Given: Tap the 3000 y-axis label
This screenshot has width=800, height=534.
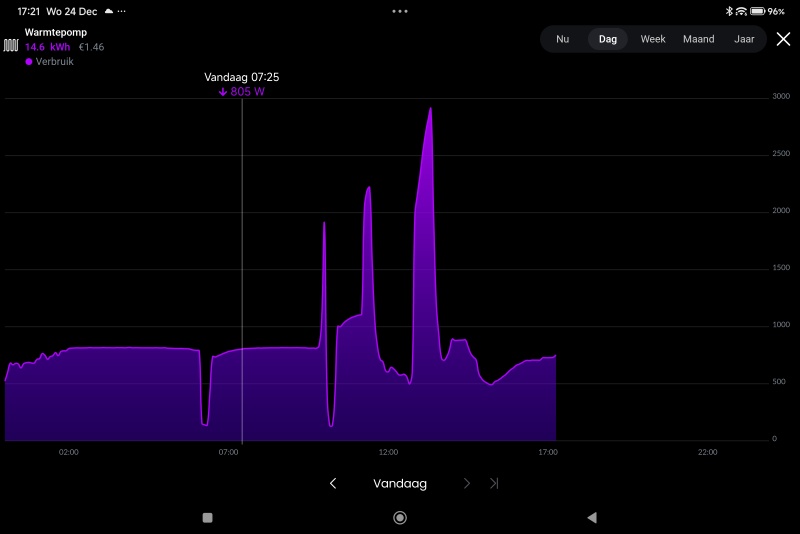Looking at the screenshot, I should click(x=781, y=96).
